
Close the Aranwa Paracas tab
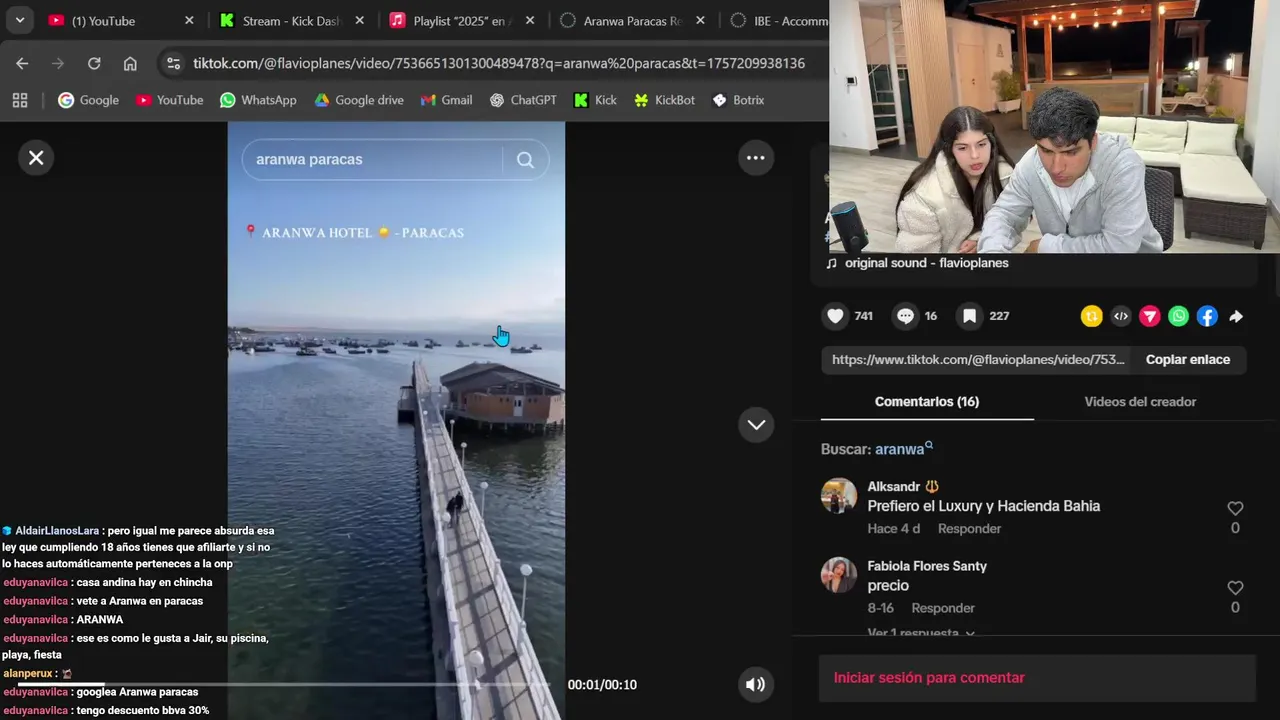pos(700,21)
